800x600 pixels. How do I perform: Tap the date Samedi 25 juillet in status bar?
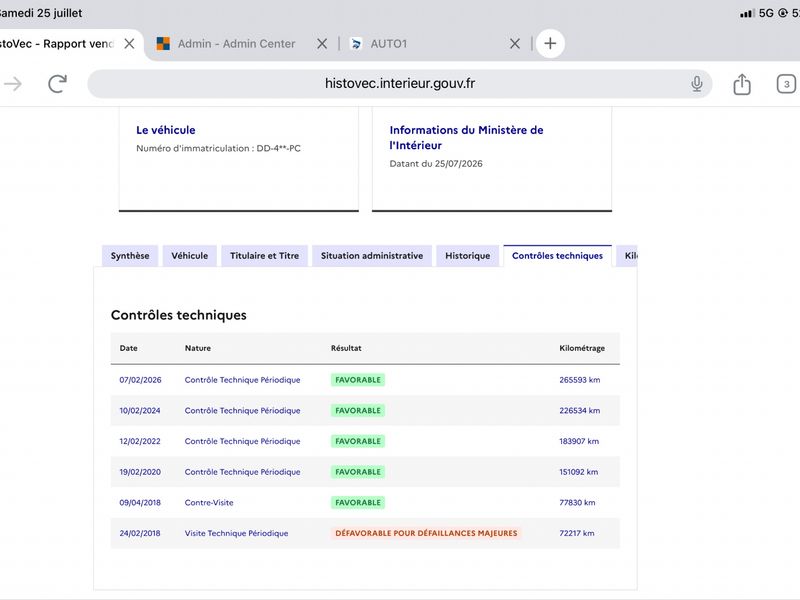[41, 13]
